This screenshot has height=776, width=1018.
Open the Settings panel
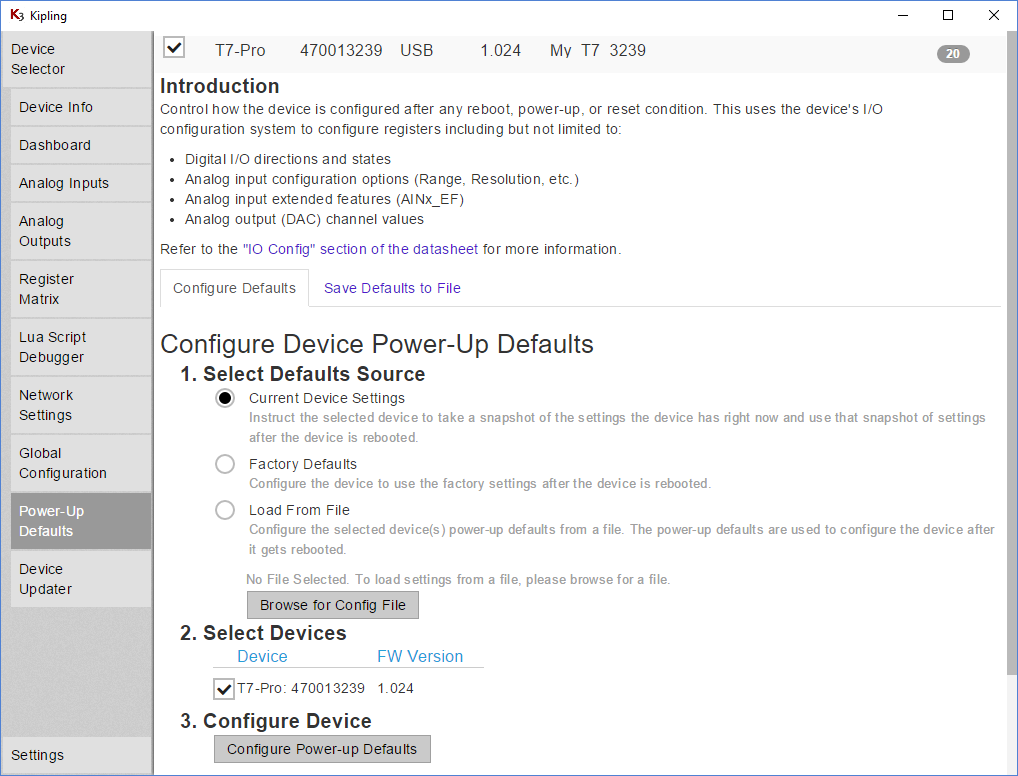click(37, 755)
